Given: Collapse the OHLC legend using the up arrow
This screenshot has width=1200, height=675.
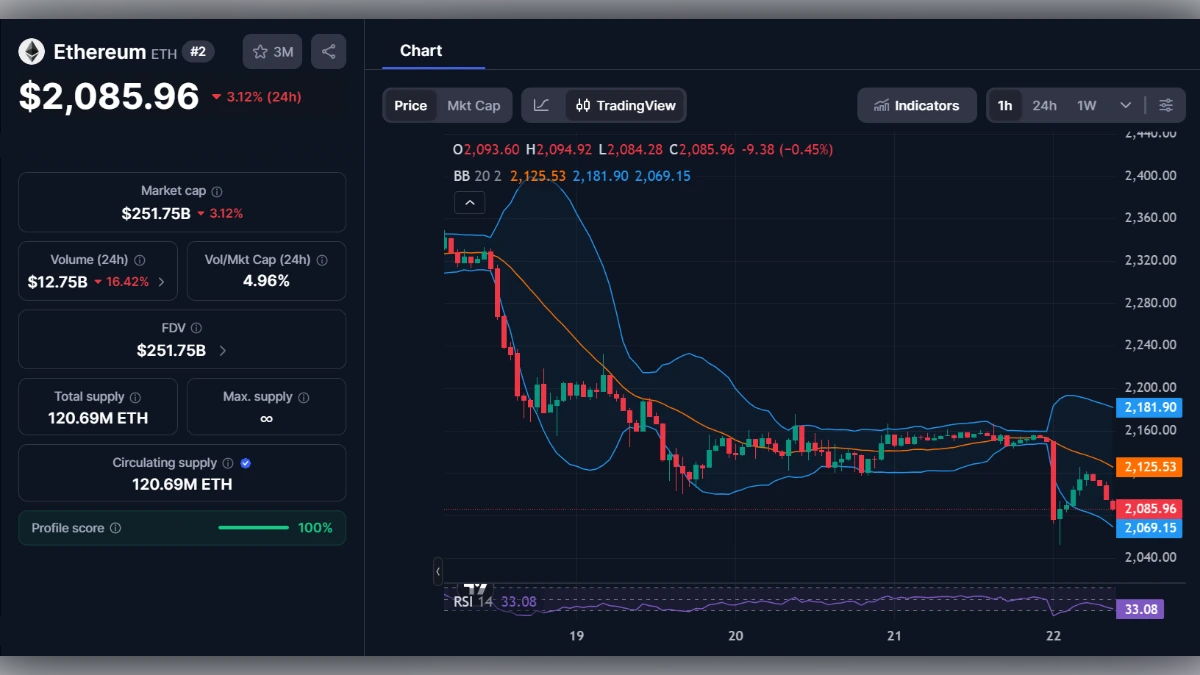Looking at the screenshot, I should [x=469, y=202].
